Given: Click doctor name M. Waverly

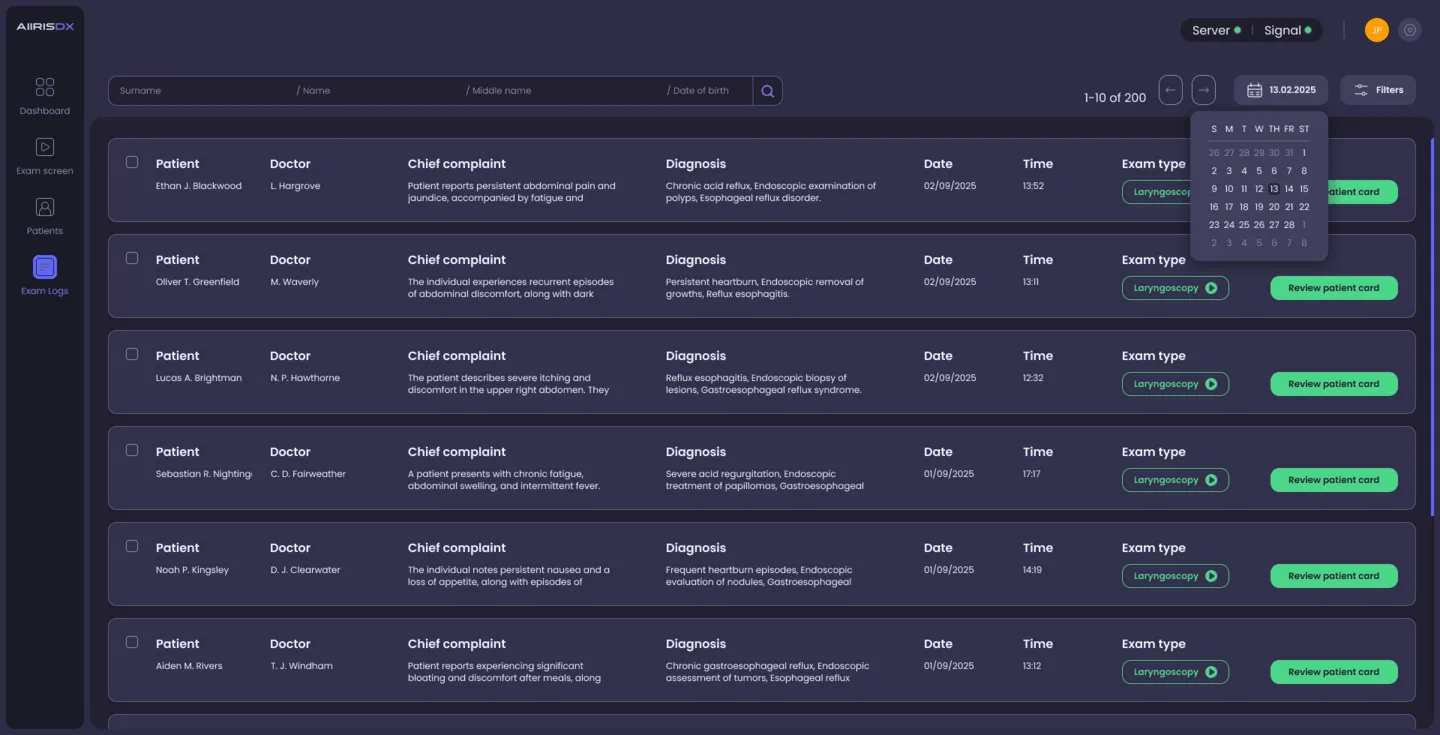Looking at the screenshot, I should [294, 282].
